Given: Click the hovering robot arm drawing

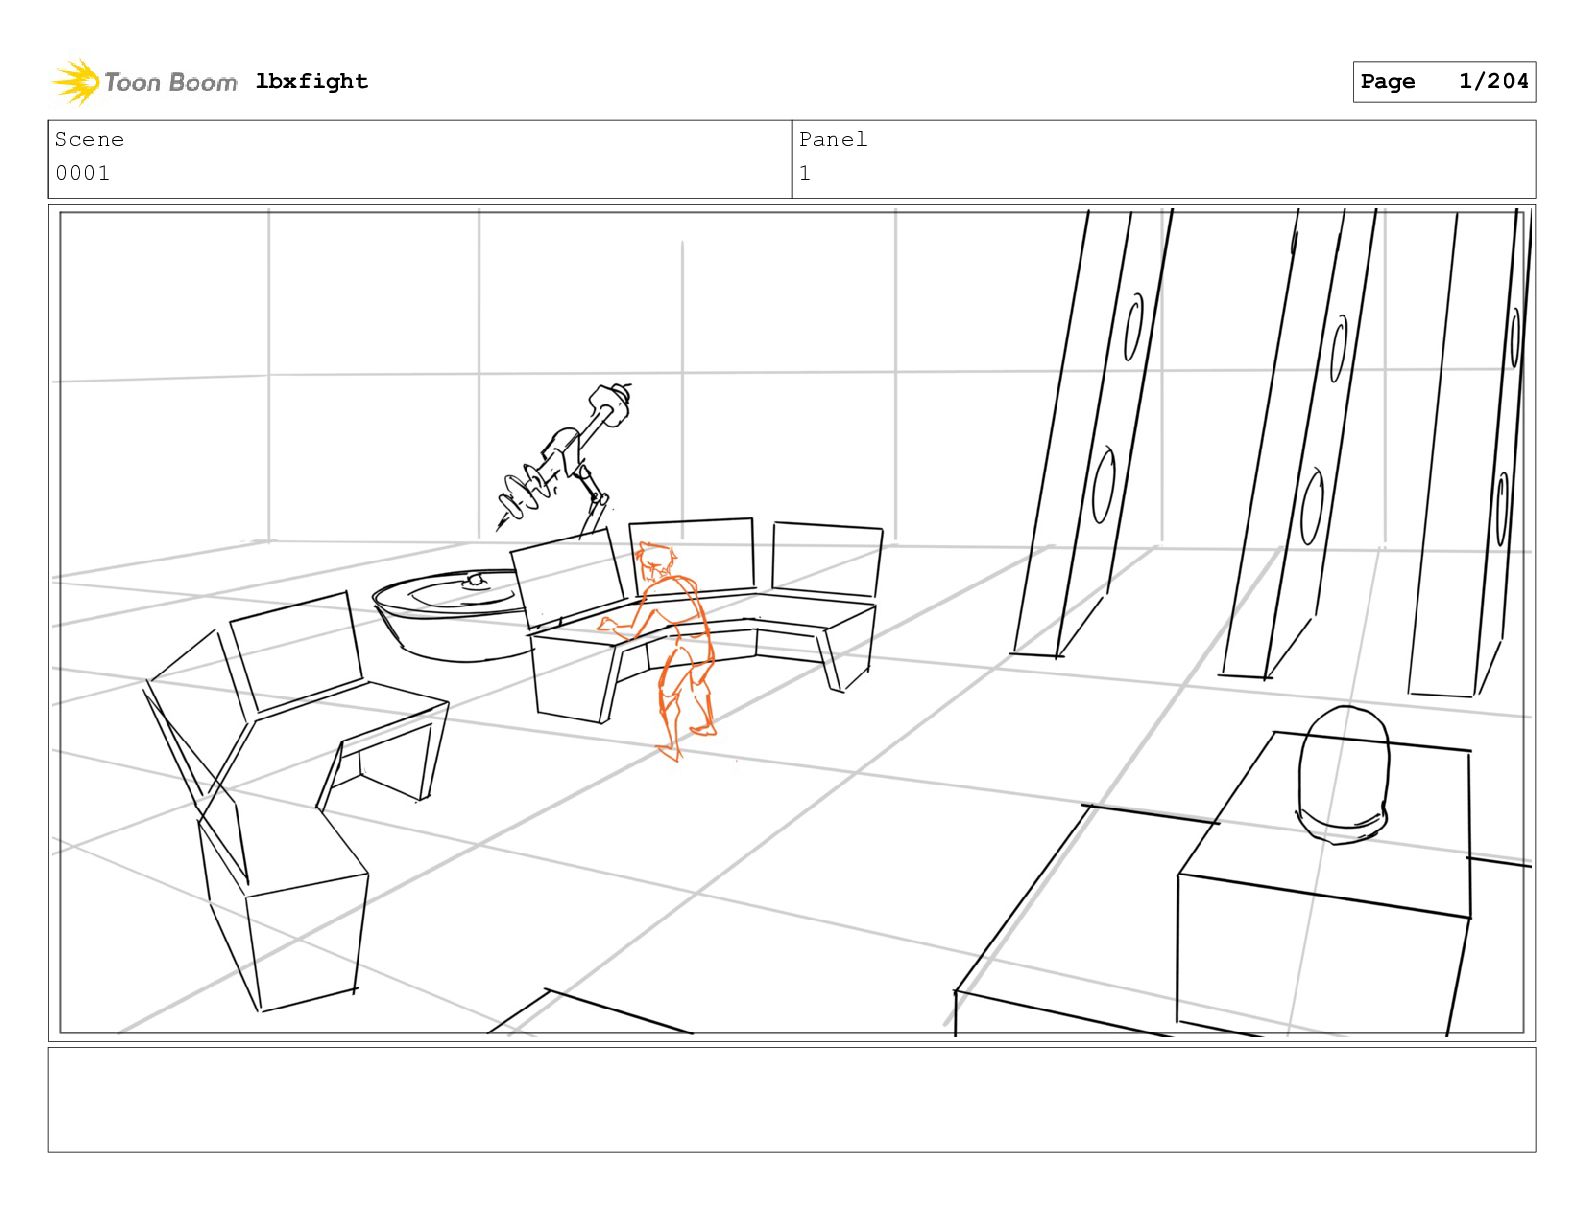Looking at the screenshot, I should 565,458.
